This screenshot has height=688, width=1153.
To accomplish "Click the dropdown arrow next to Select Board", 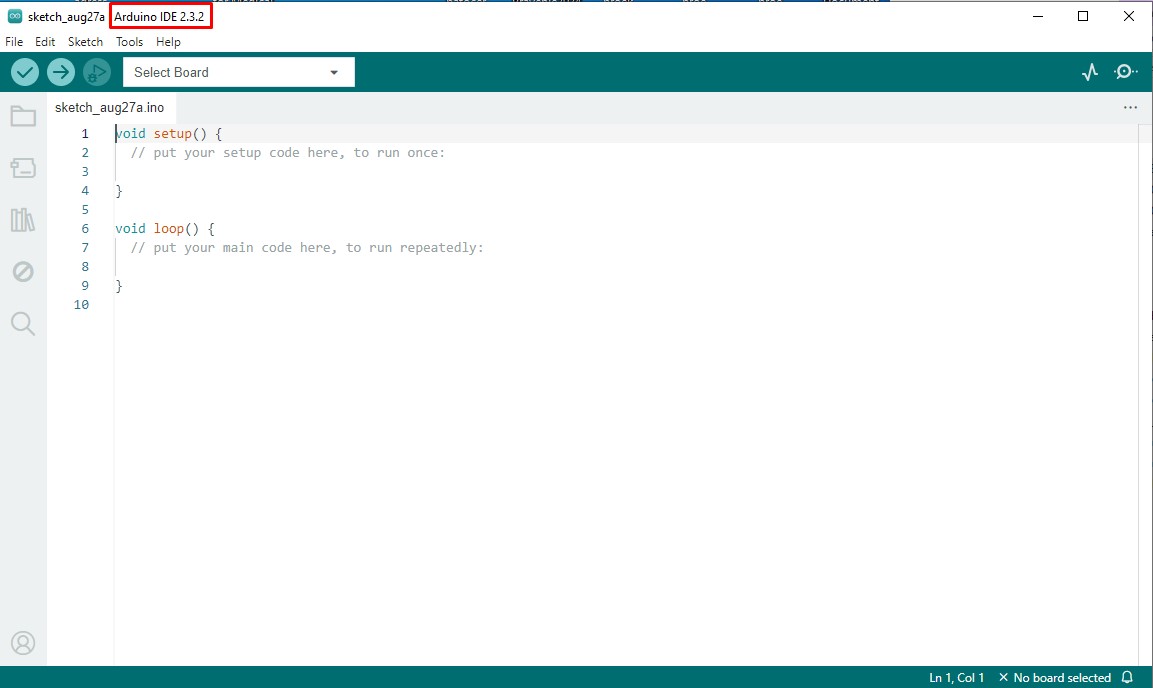I will 334,71.
